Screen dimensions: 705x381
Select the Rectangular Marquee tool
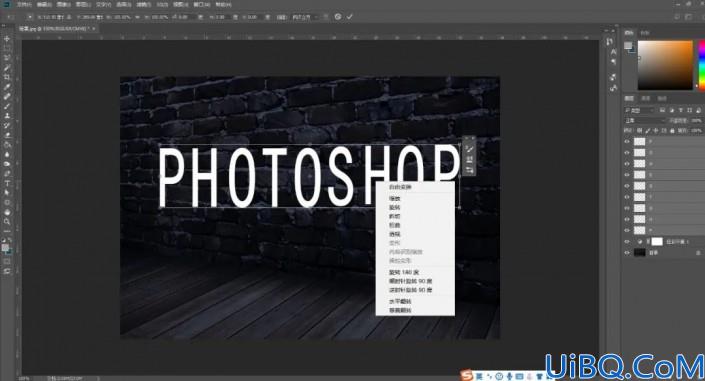click(7, 49)
